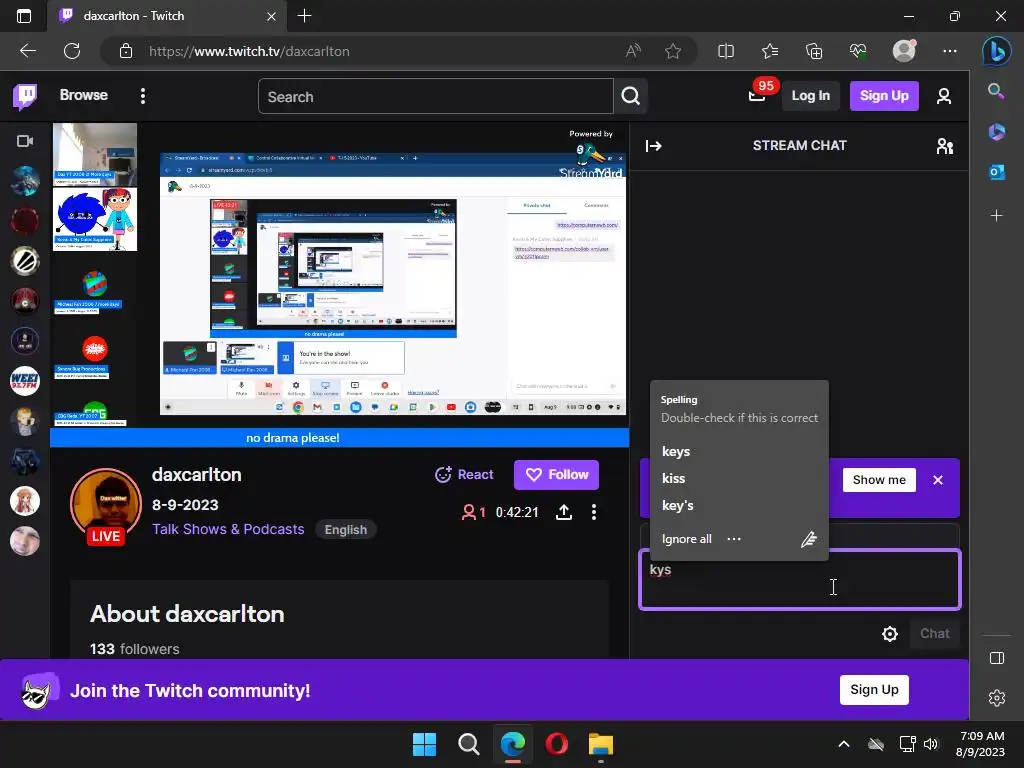The image size is (1024, 768).
Task: Open Edge Collections
Action: (814, 51)
